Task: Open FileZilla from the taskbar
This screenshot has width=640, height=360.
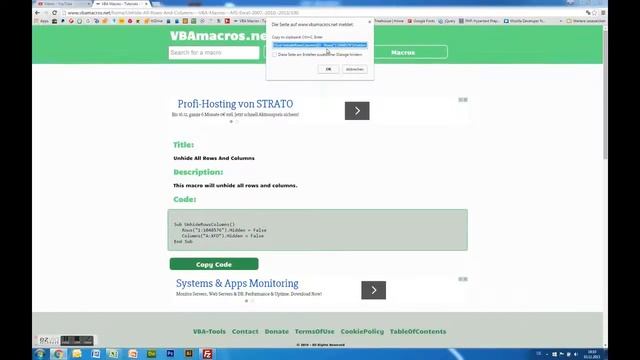Action: click(x=207, y=354)
